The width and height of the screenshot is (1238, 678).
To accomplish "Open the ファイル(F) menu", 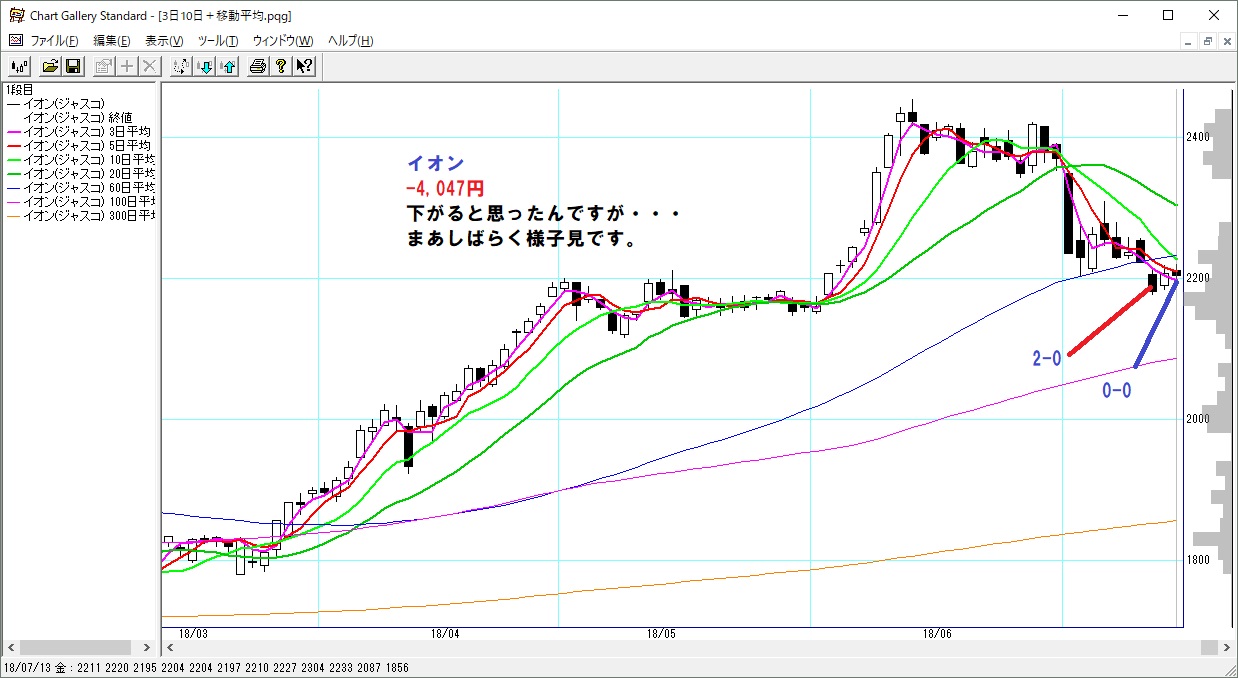I will tap(54, 41).
